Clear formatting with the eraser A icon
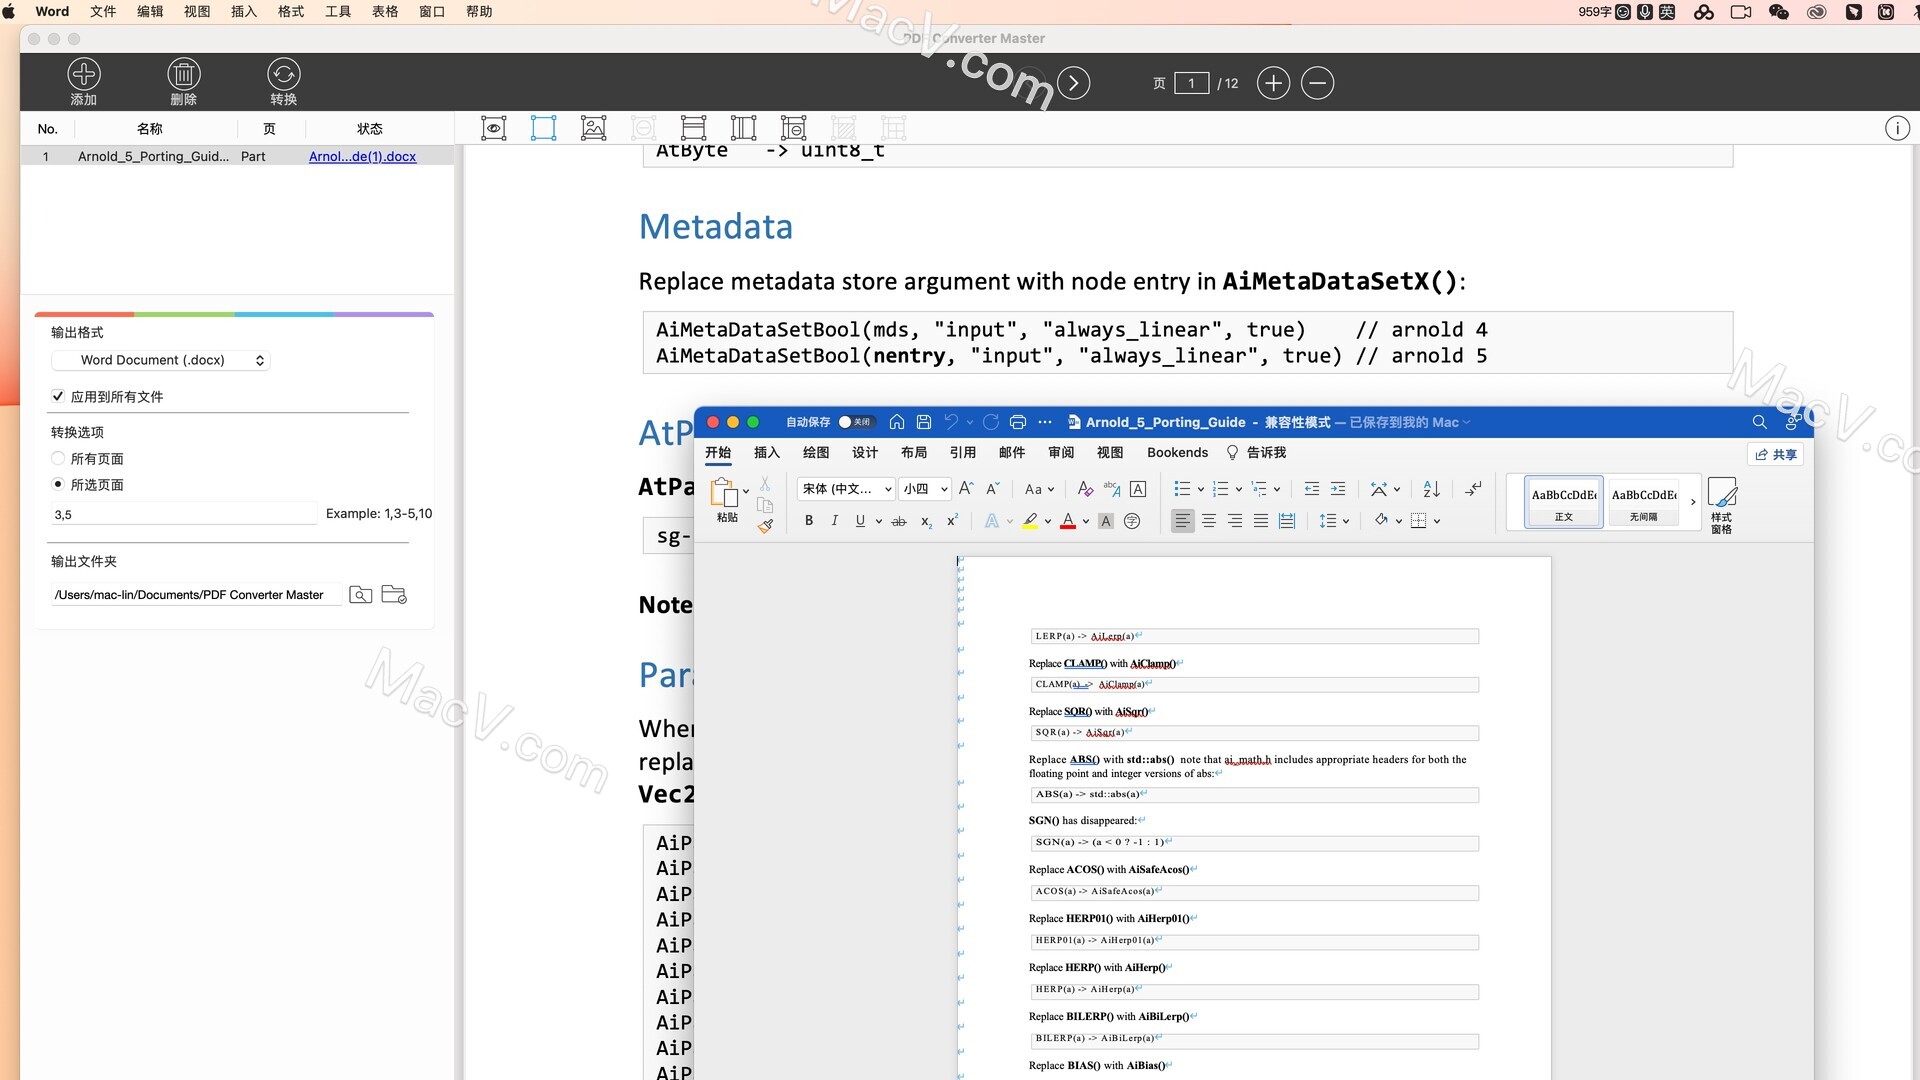The height and width of the screenshot is (1080, 1920). click(x=1085, y=489)
